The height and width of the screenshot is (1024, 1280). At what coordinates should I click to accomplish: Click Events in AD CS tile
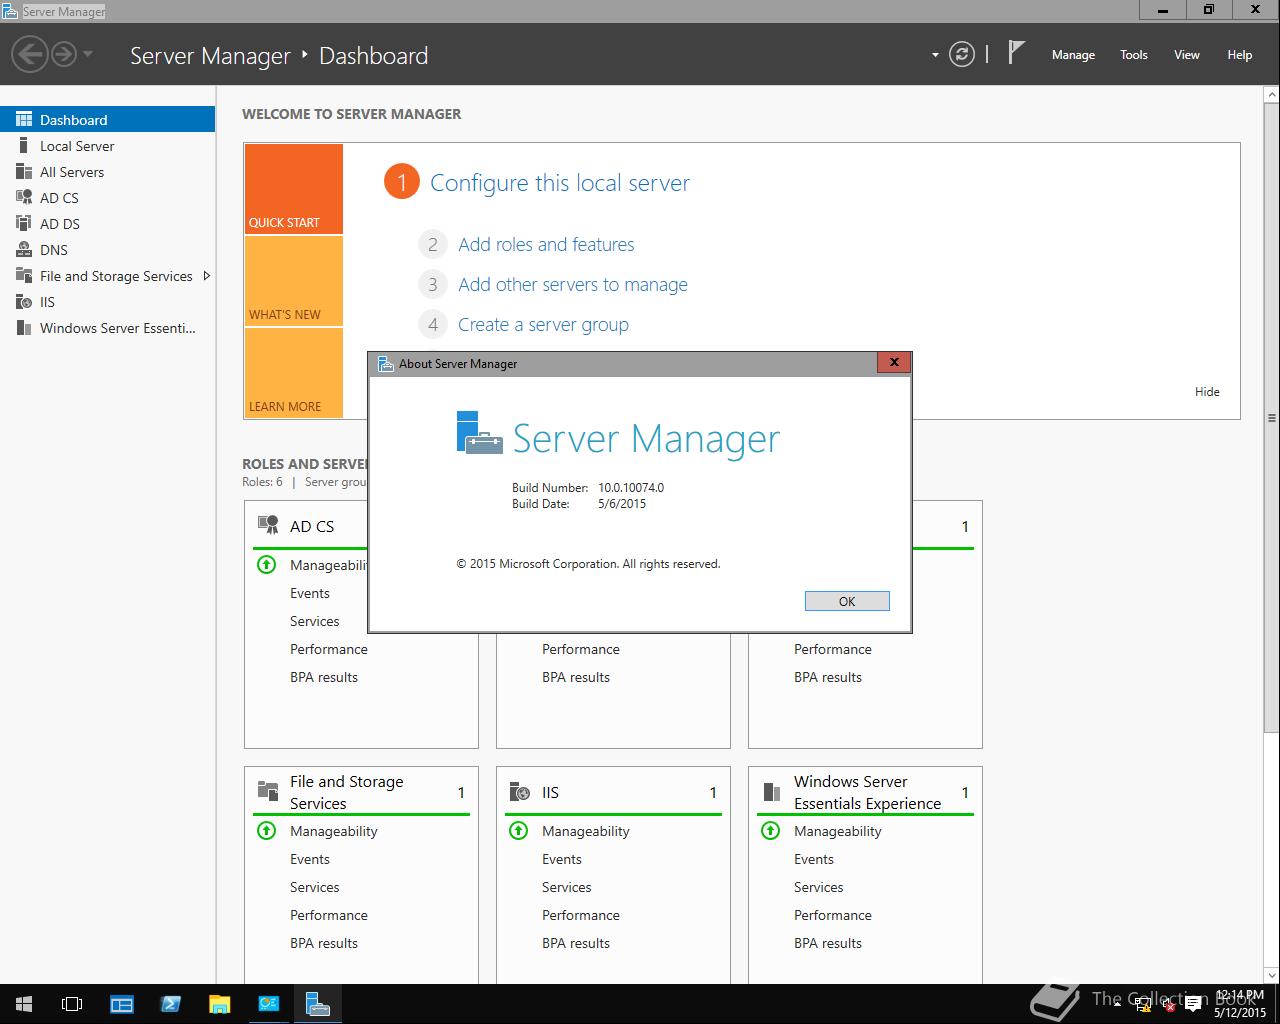pyautogui.click(x=310, y=593)
